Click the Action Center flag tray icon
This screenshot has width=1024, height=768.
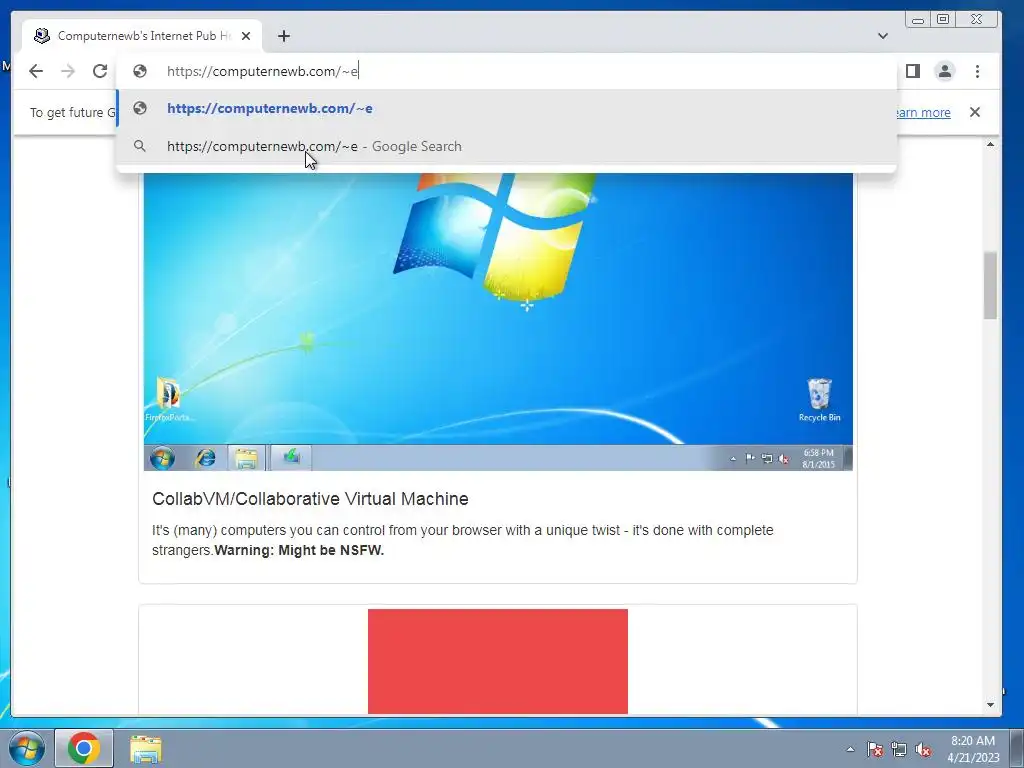(875, 749)
